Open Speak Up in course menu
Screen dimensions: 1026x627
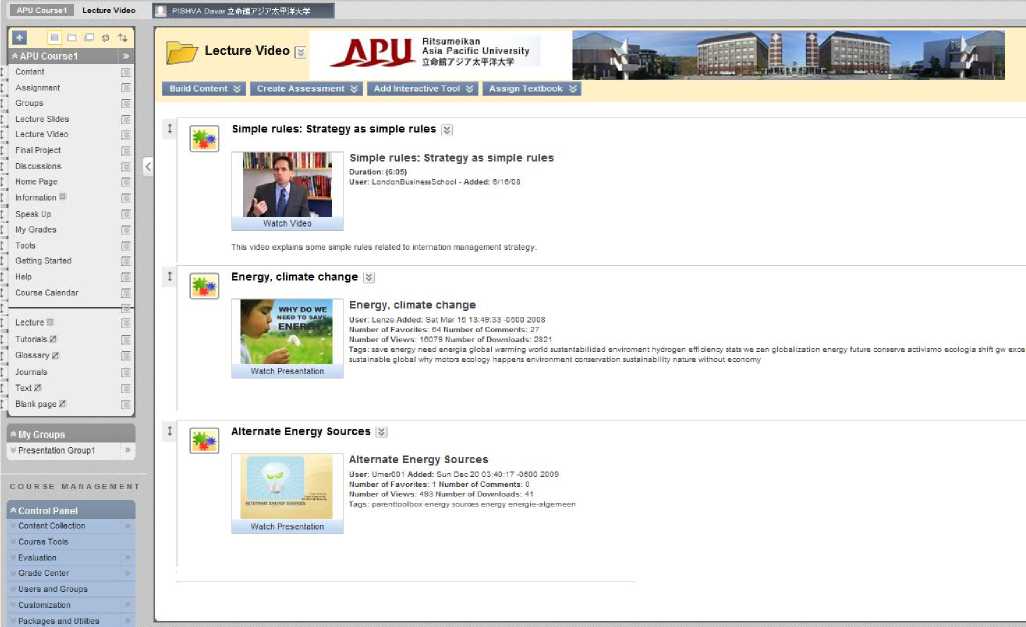(33, 214)
